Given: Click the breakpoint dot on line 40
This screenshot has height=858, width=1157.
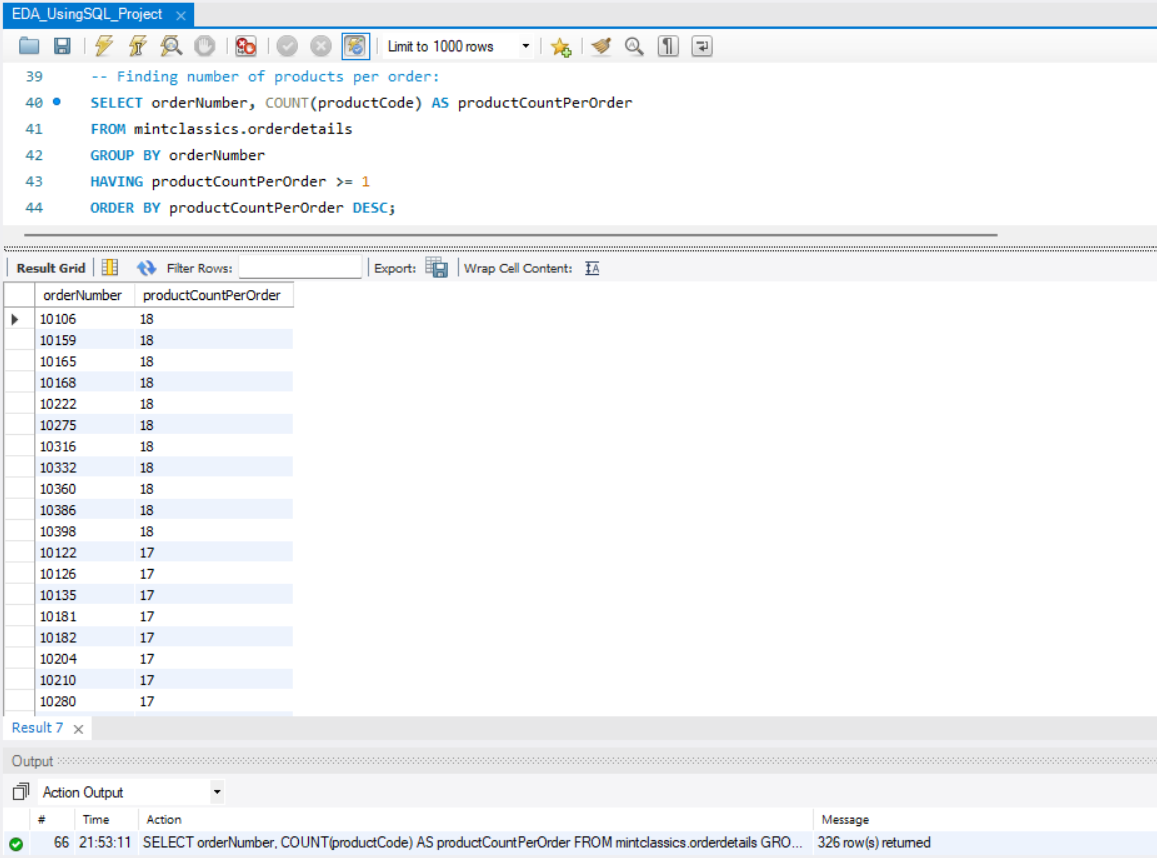Looking at the screenshot, I should pos(57,102).
